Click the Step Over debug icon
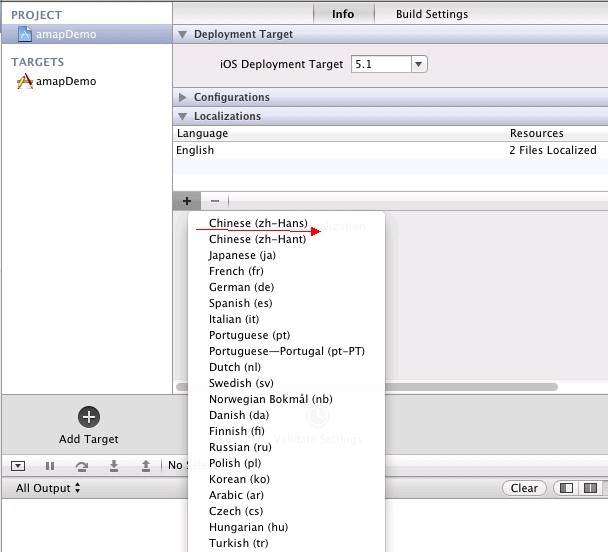This screenshot has width=608, height=552. [x=82, y=466]
